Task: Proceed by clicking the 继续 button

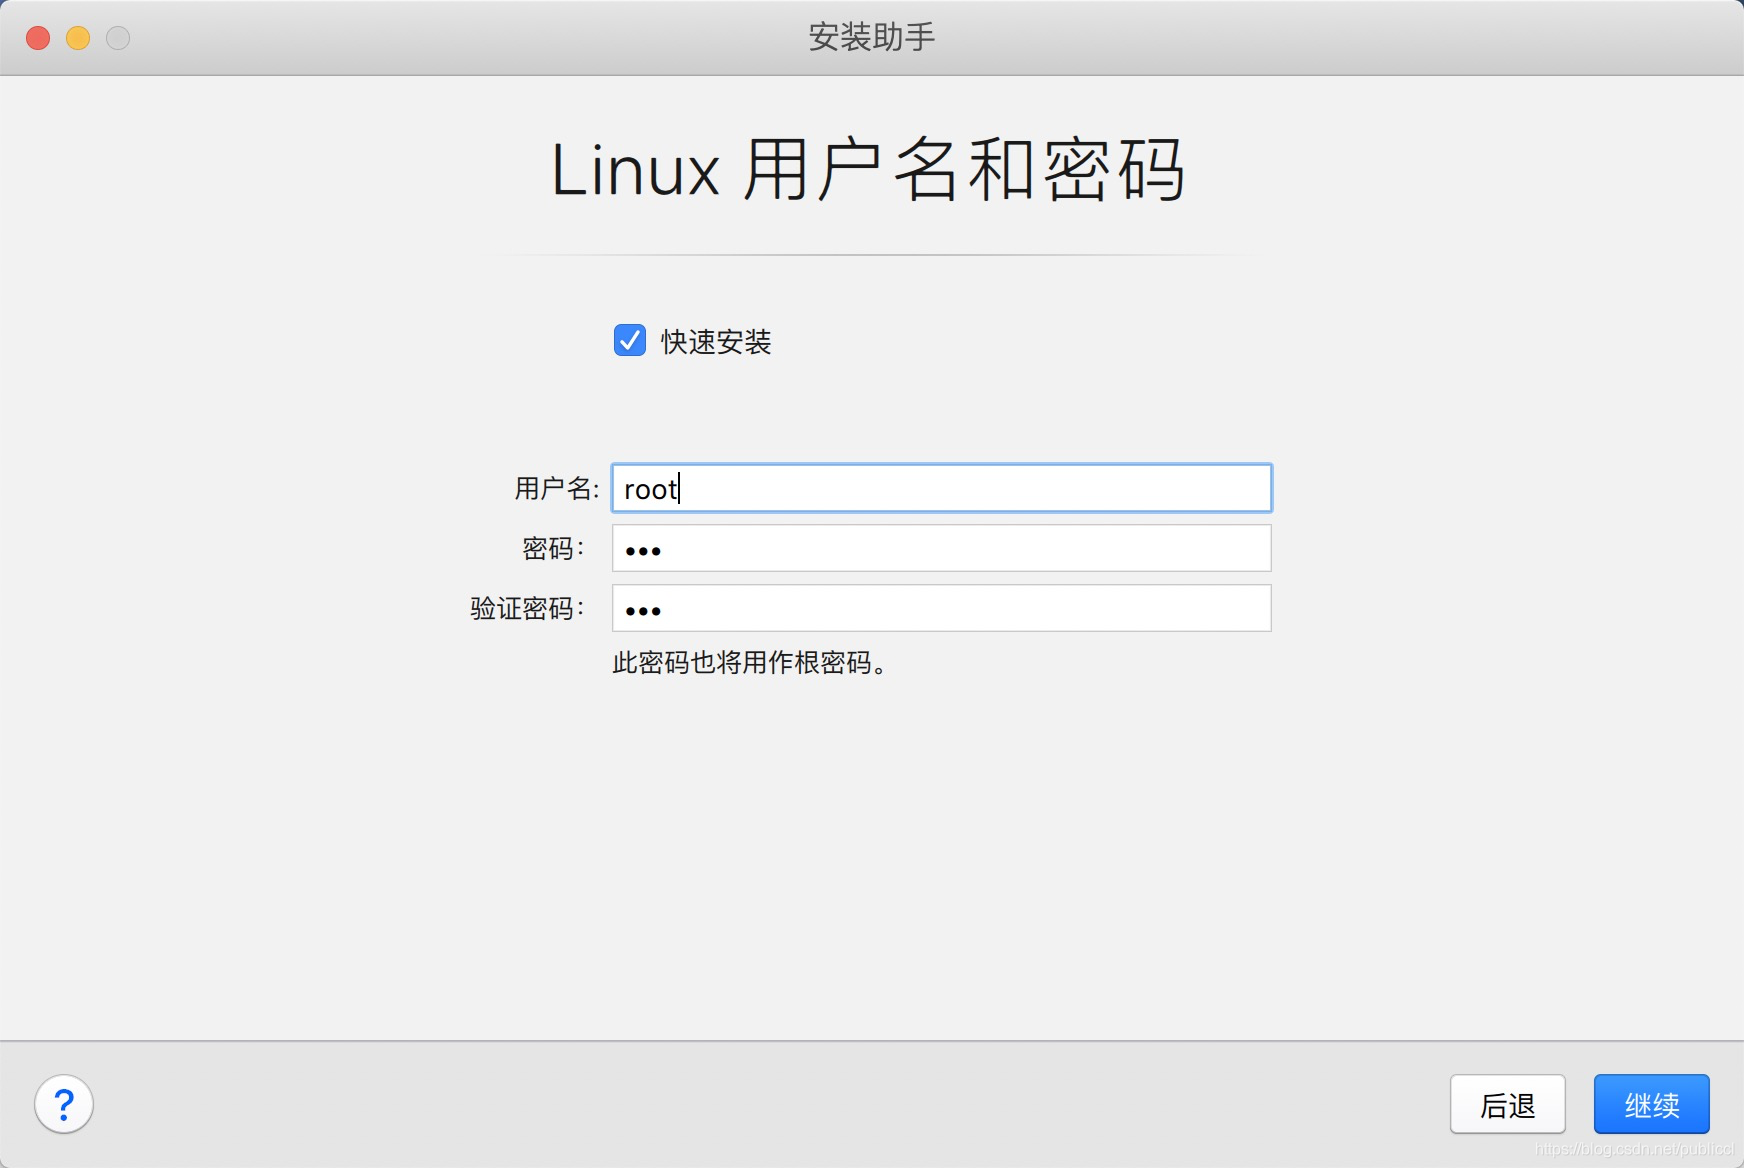Action: [1652, 1104]
